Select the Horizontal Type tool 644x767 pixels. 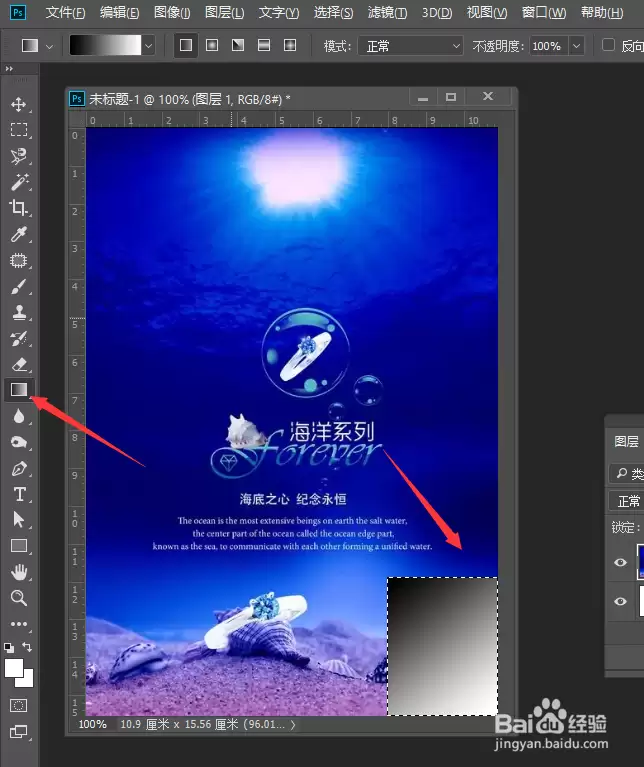[19, 494]
